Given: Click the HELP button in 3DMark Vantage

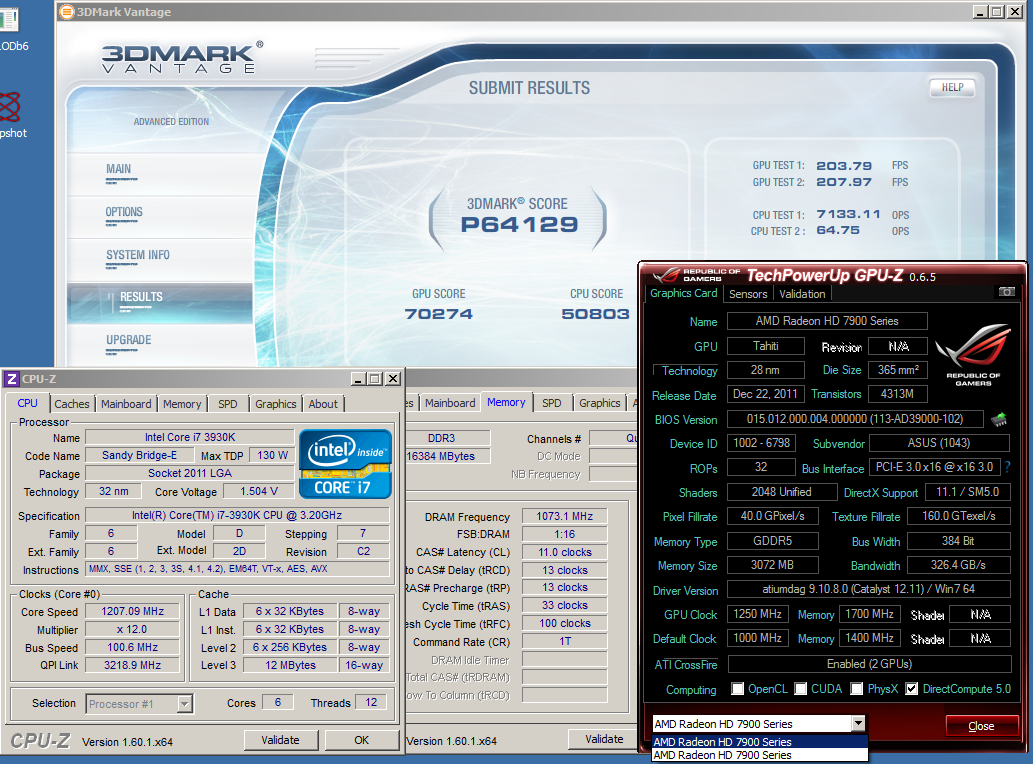Looking at the screenshot, I should pos(952,88).
